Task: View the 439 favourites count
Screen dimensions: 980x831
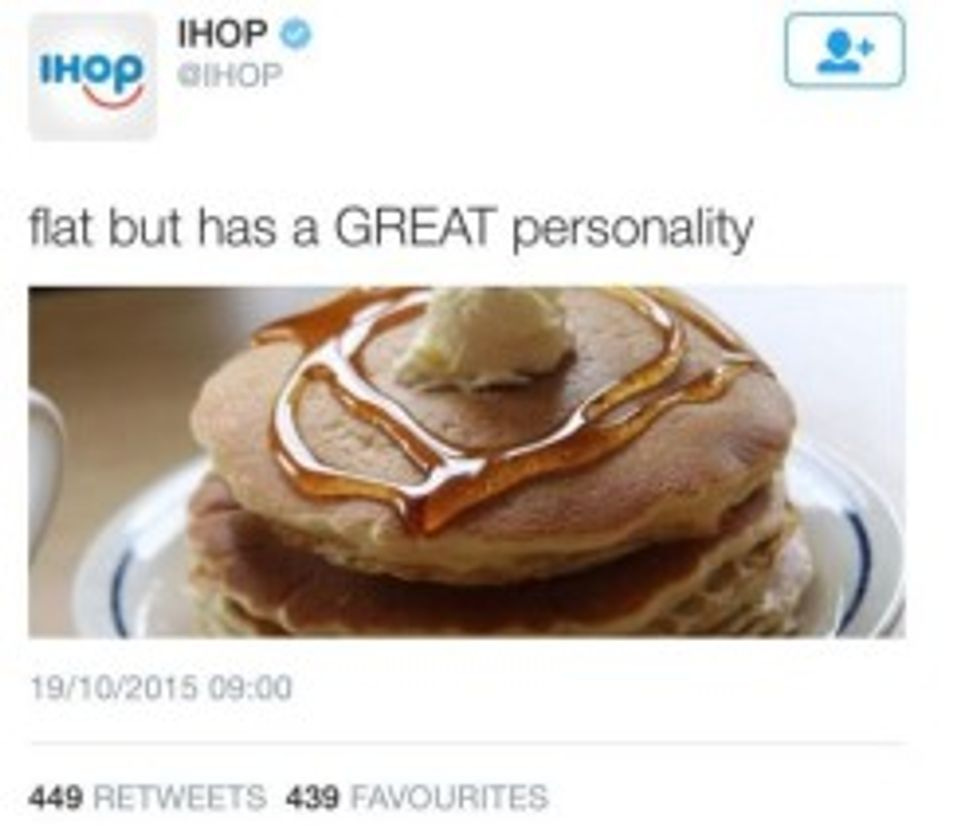Action: [312, 798]
